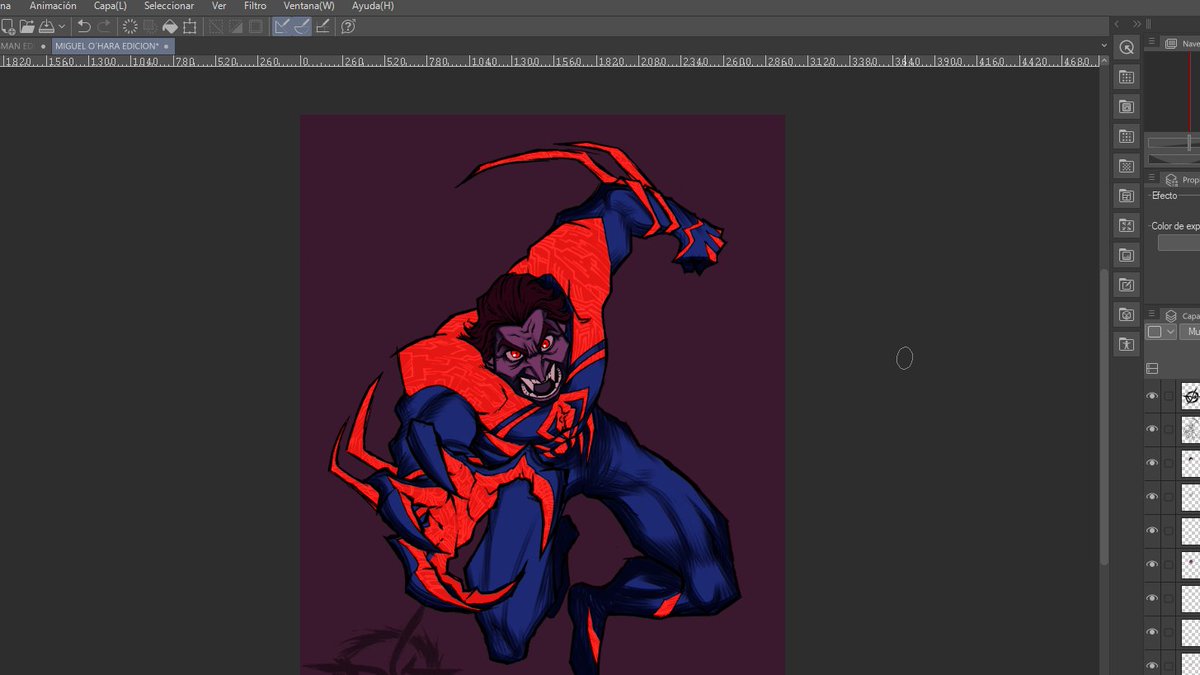Click the Color de expresión selector bar
This screenshot has width=1200, height=675.
tap(1179, 243)
